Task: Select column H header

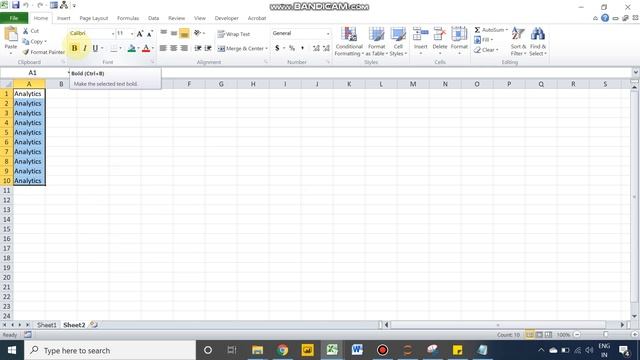Action: (x=253, y=84)
